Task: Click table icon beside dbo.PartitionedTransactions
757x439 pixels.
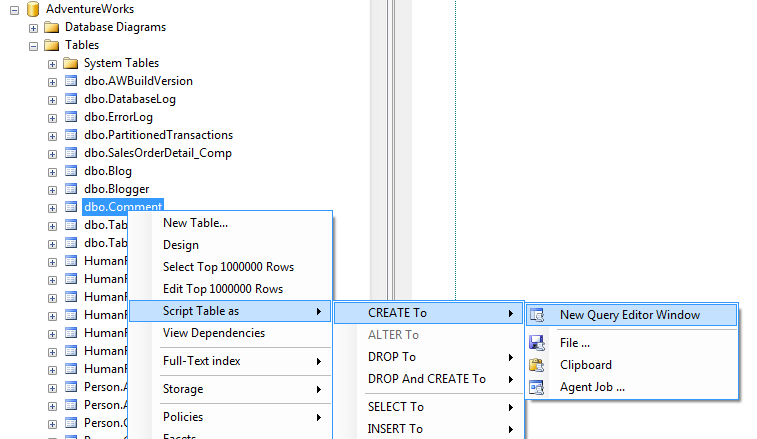Action: [71, 135]
